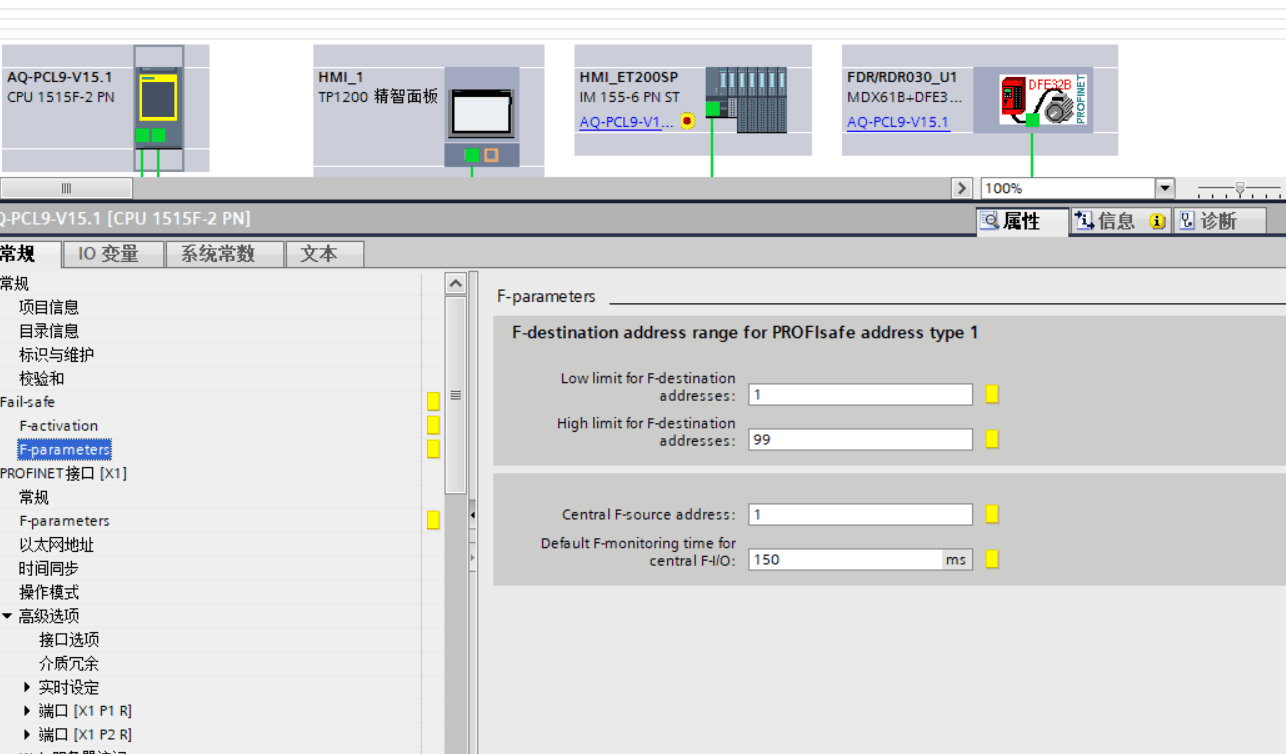
Task: Click the HMI_ET200SP device name label
Action: coord(629,77)
